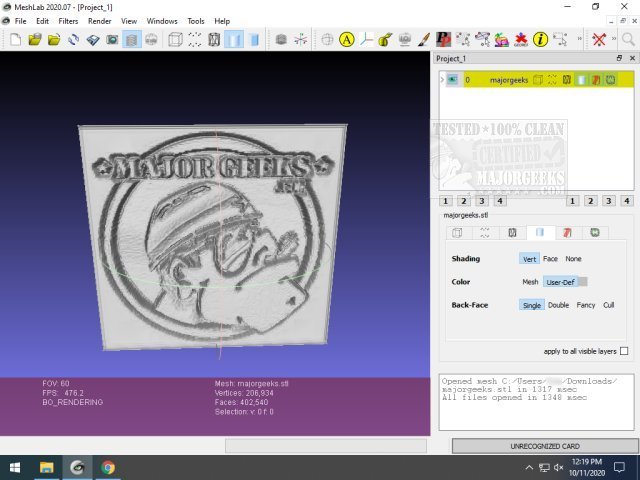Click the green apple align tool

[385, 40]
